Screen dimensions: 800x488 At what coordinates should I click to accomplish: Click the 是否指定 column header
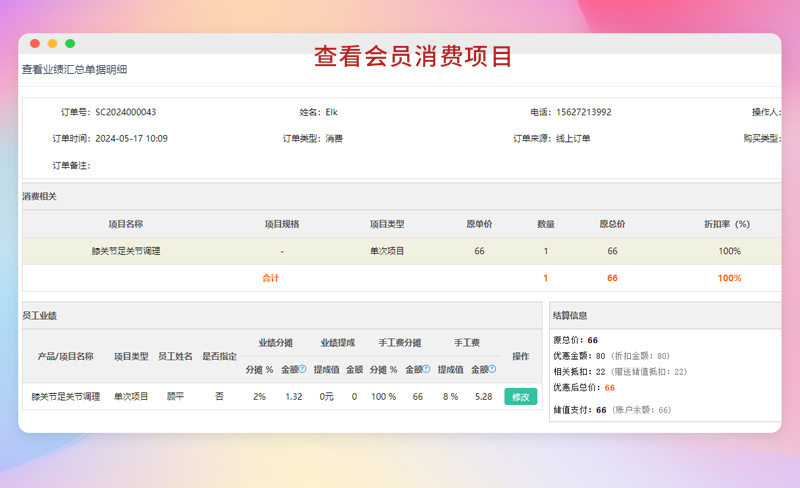(x=219, y=356)
